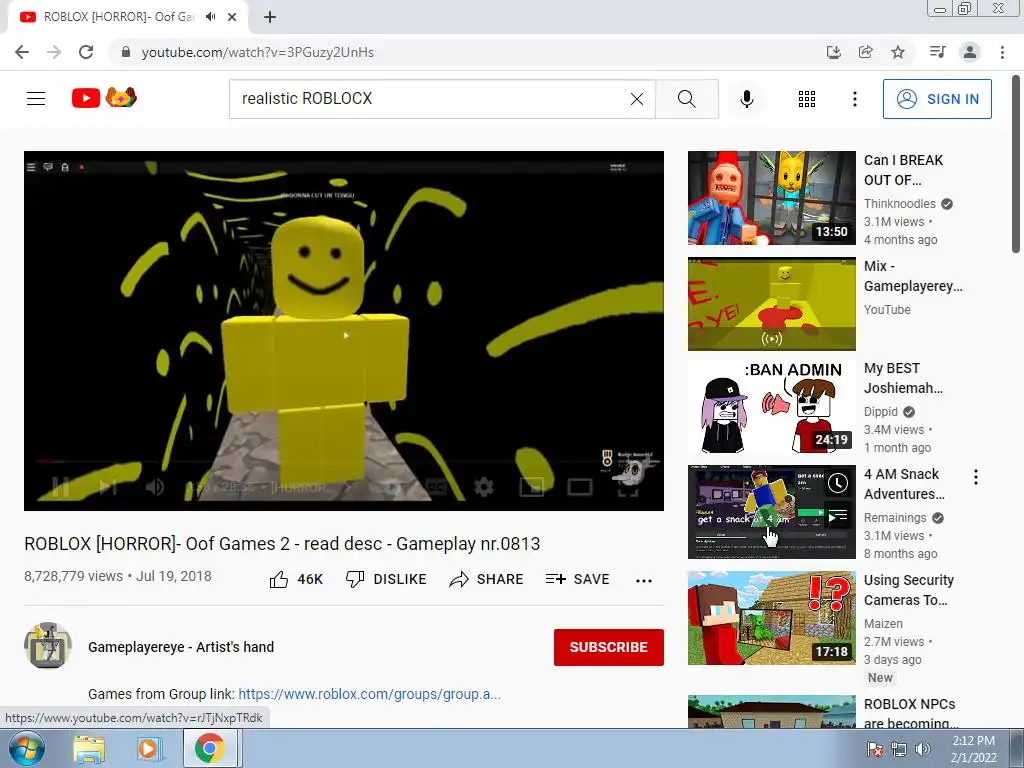Screen dimensions: 1024x768
Task: Open the YouTube settings three-dot menu
Action: (x=854, y=99)
